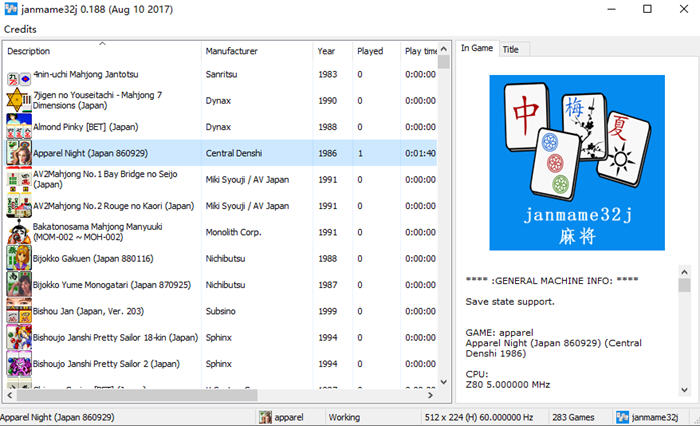Click the apparel icon in status bar
The image size is (700, 426).
(x=265, y=417)
